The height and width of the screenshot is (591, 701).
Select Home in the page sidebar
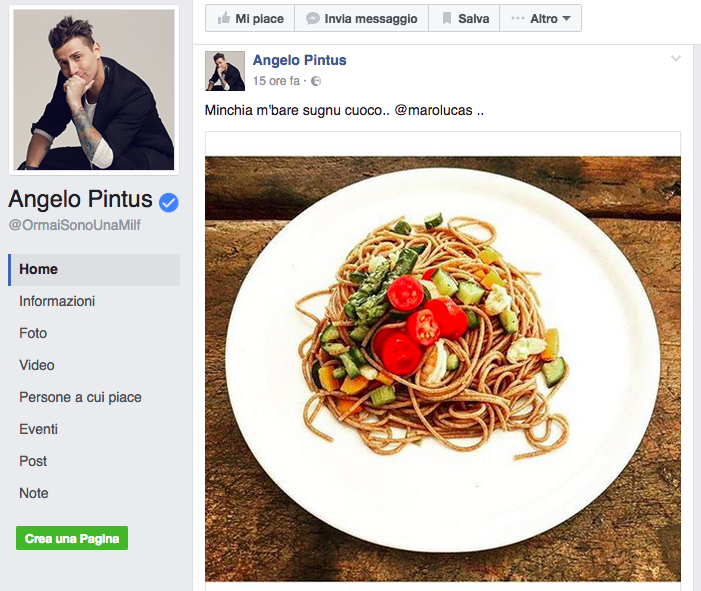coord(94,270)
